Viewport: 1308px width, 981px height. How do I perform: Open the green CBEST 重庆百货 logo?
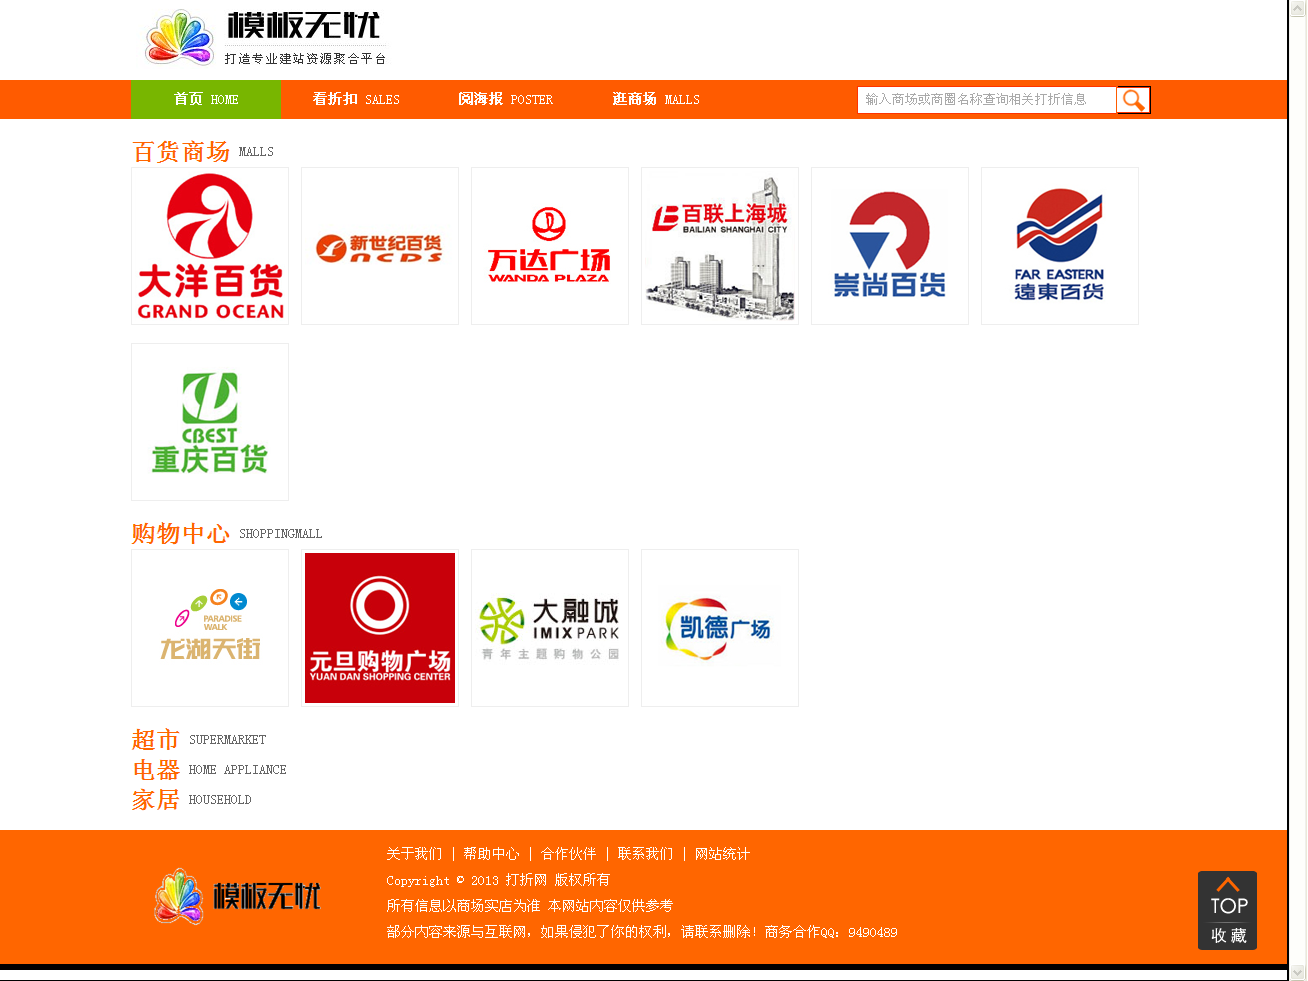coord(210,422)
